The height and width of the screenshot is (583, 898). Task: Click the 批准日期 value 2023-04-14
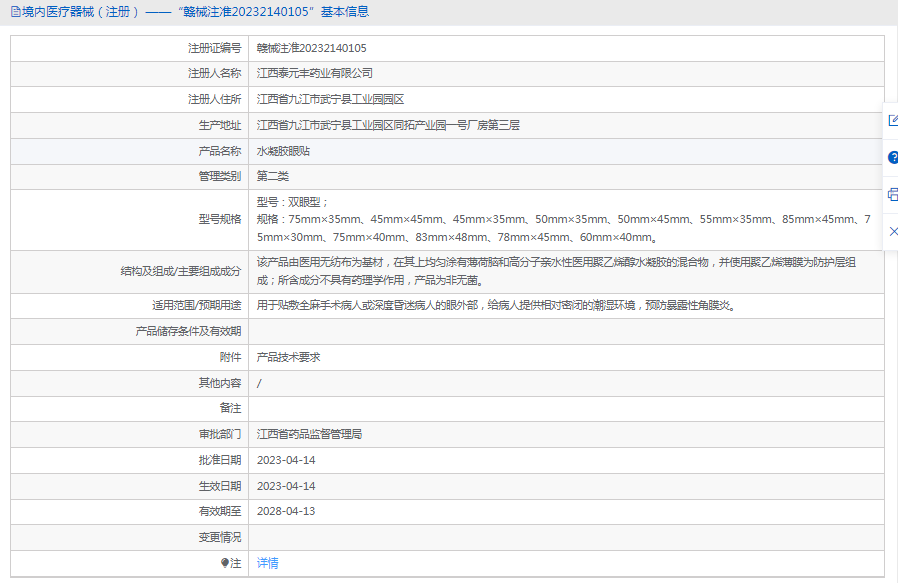286,460
